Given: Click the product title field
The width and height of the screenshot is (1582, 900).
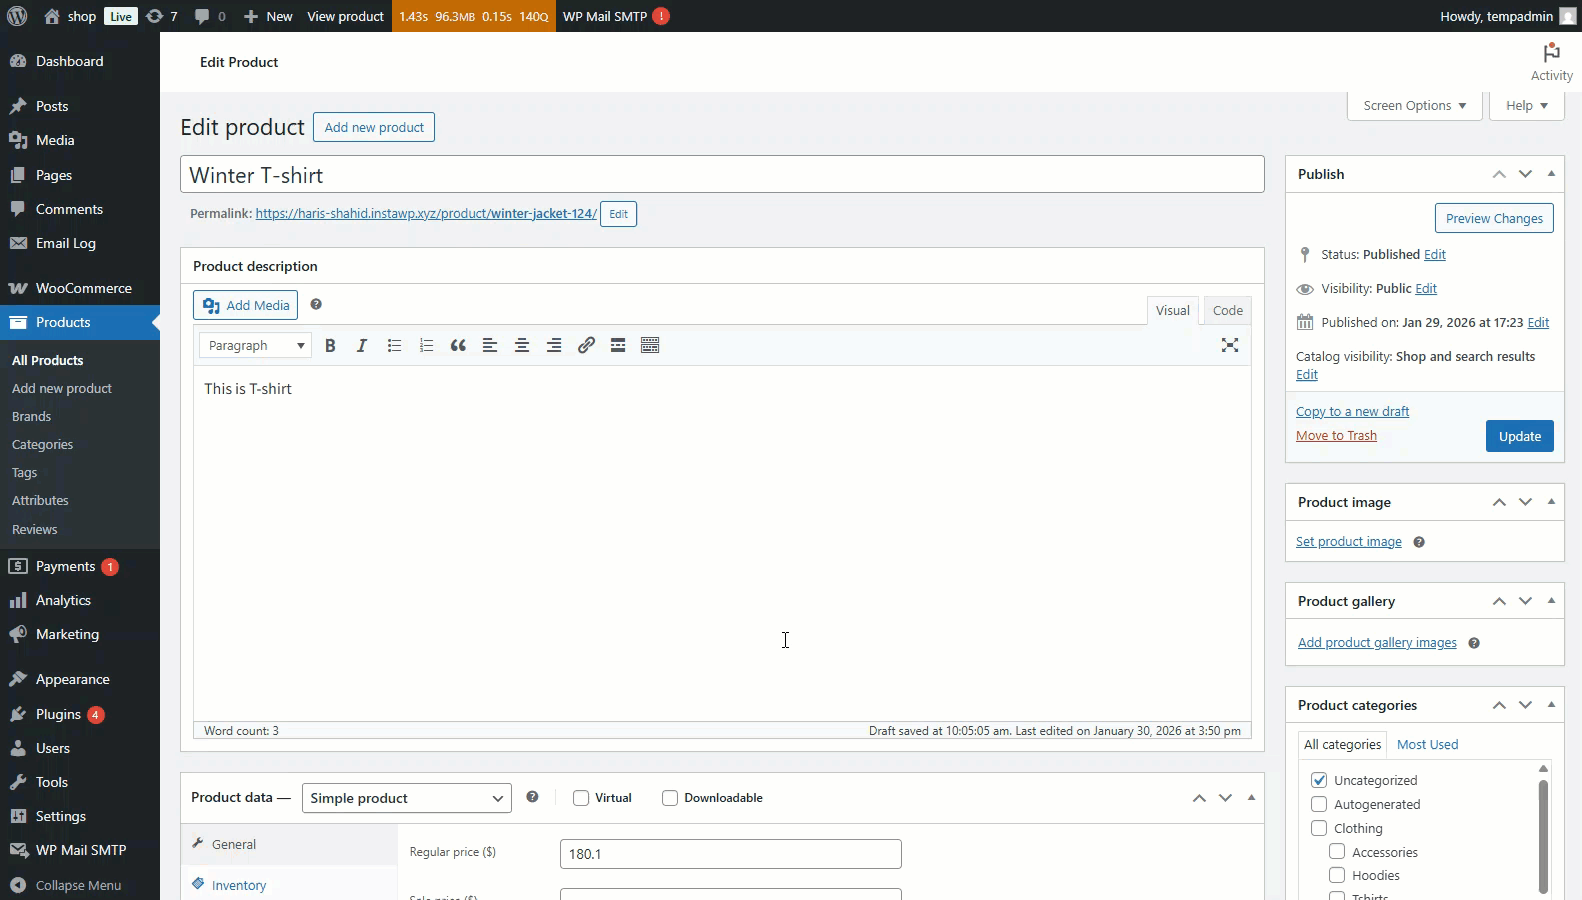Looking at the screenshot, I should [722, 175].
